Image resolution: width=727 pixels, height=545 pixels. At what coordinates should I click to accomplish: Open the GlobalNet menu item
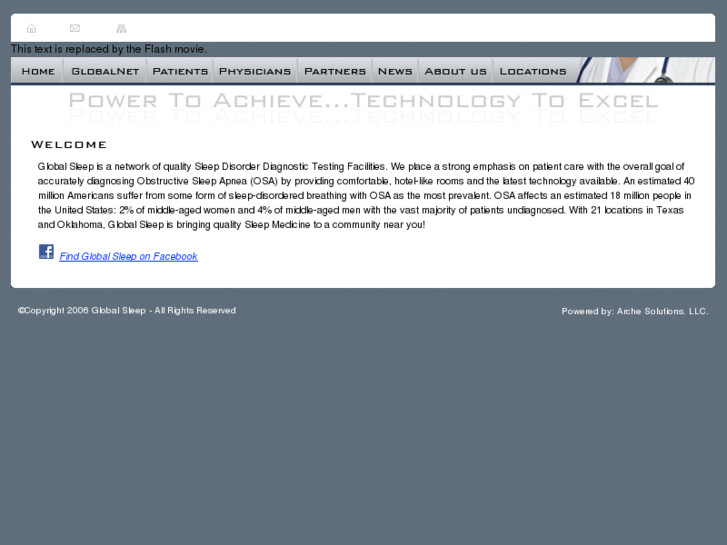[x=105, y=71]
